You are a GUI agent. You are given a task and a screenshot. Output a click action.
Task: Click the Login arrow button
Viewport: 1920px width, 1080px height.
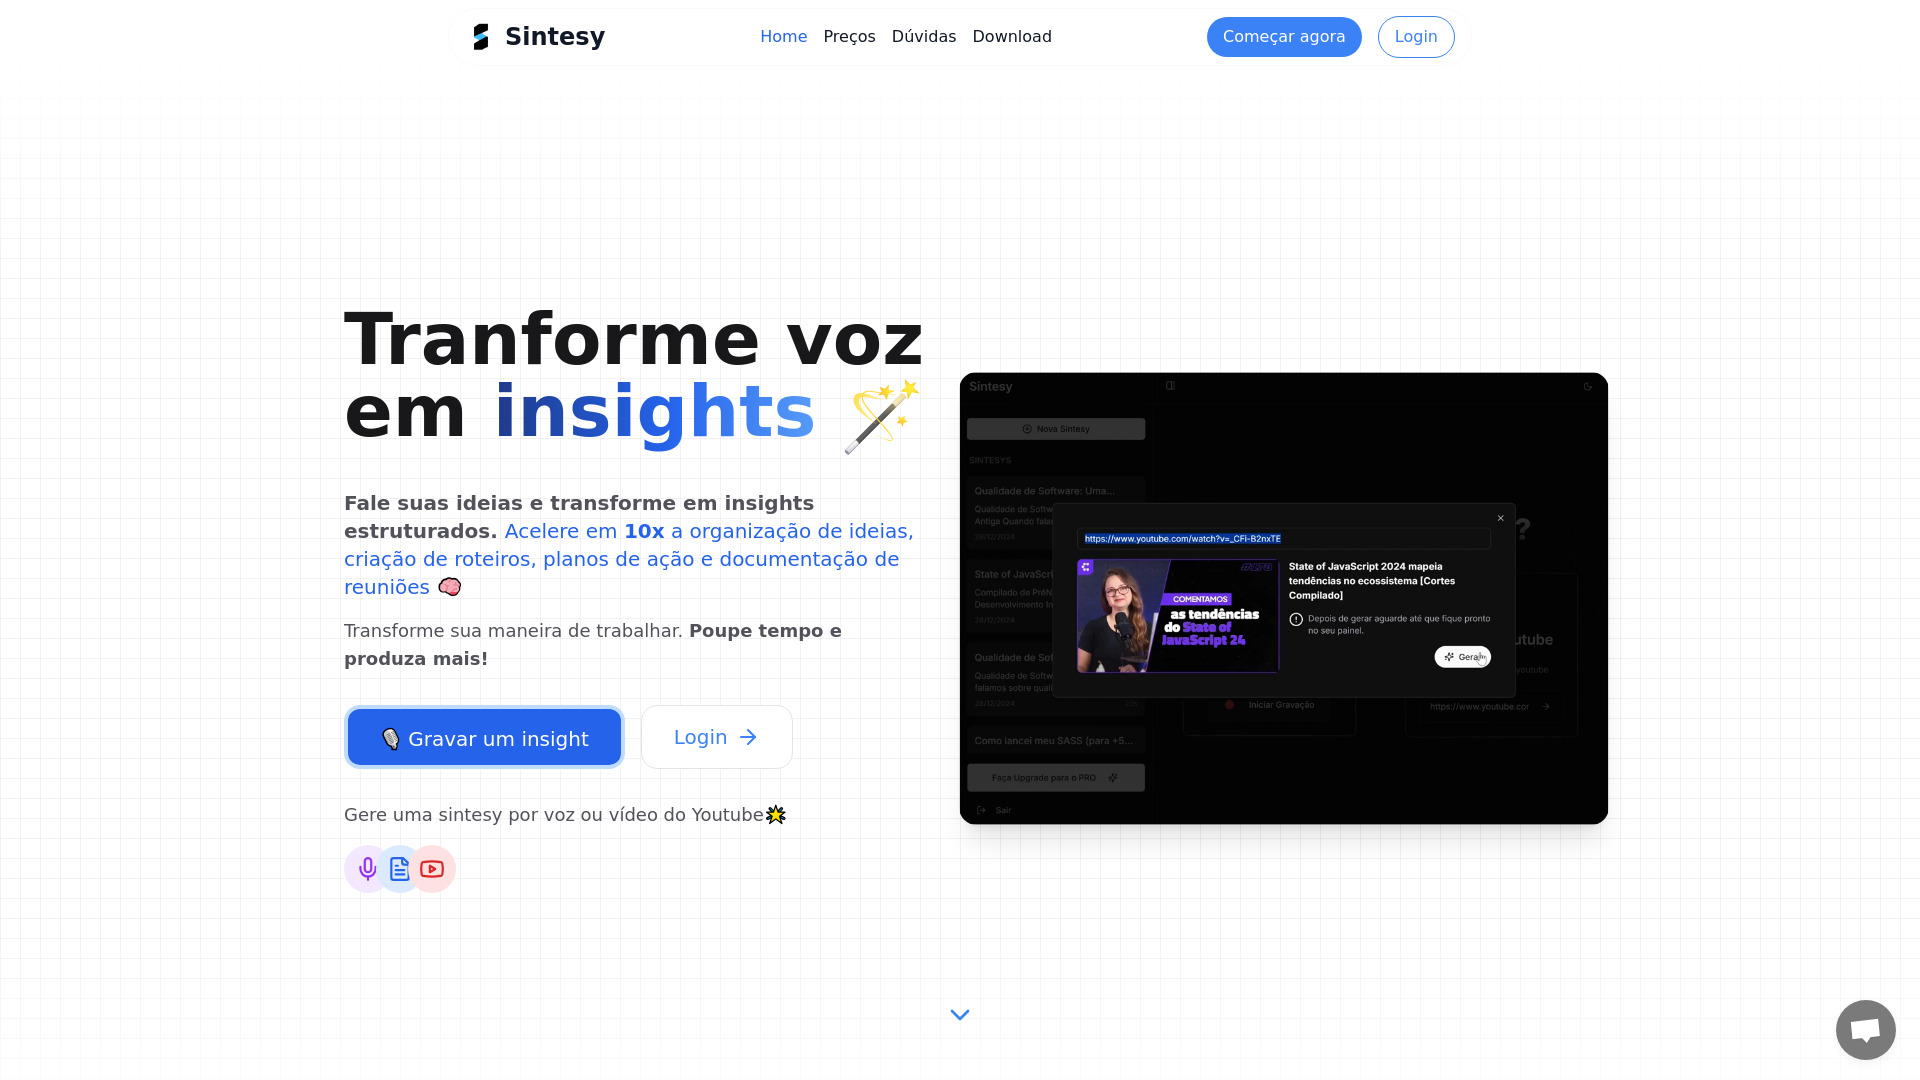716,737
